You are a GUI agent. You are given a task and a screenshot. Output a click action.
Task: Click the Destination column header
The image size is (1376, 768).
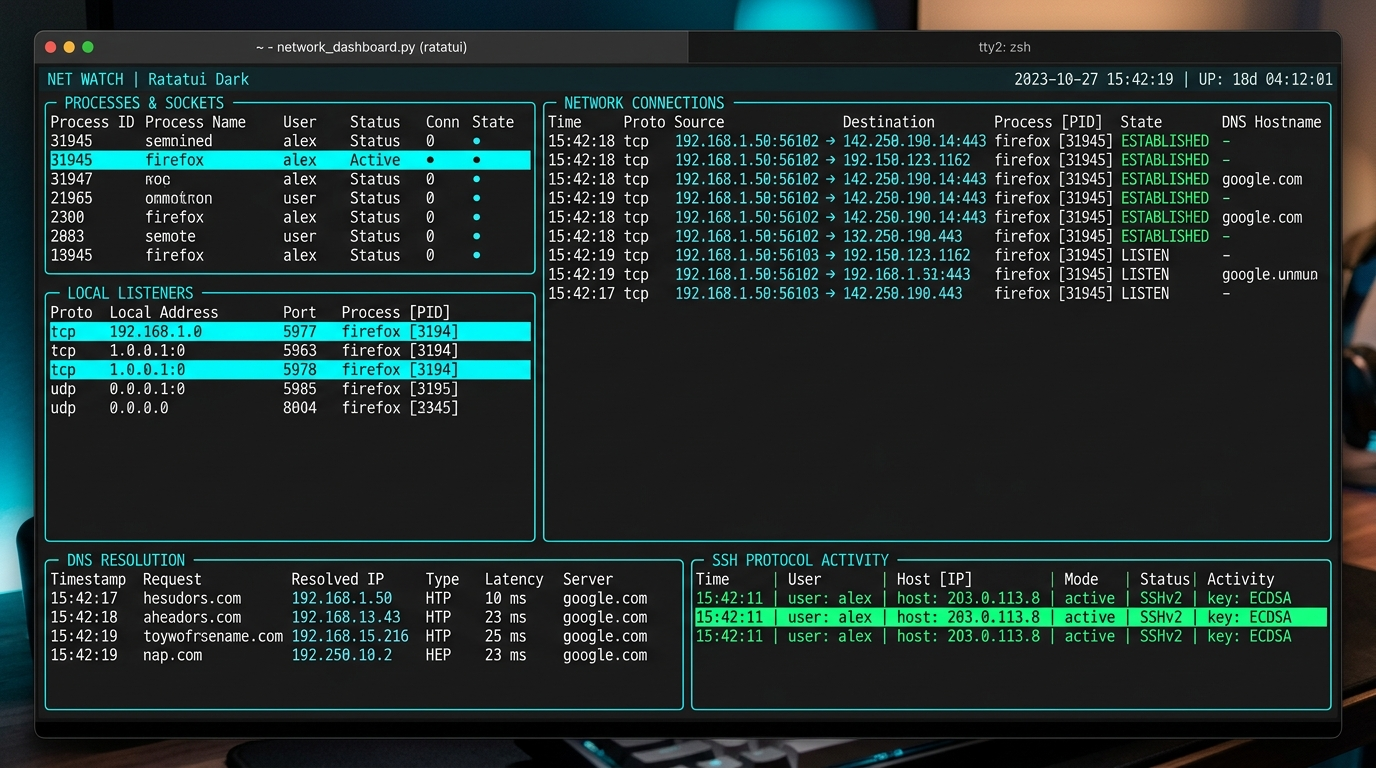889,122
